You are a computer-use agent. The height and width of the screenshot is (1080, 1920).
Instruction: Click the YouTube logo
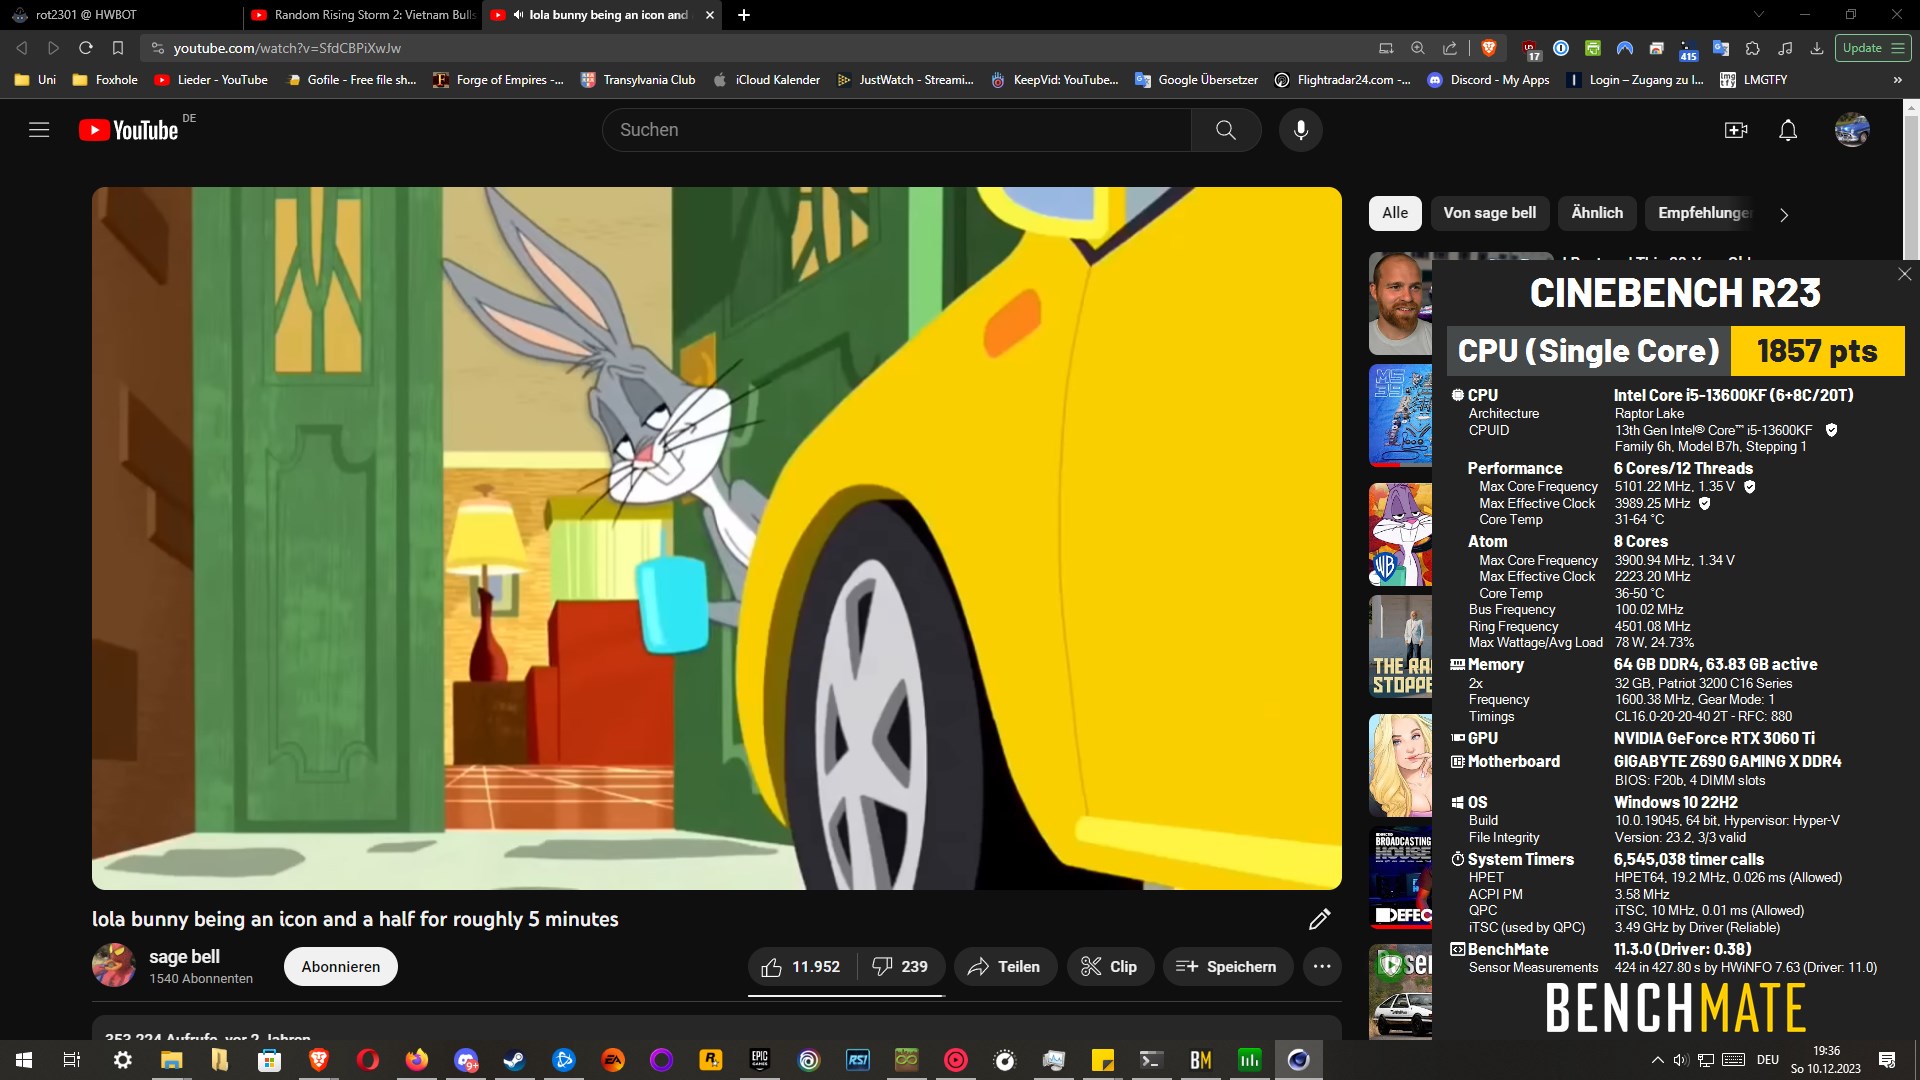(130, 130)
